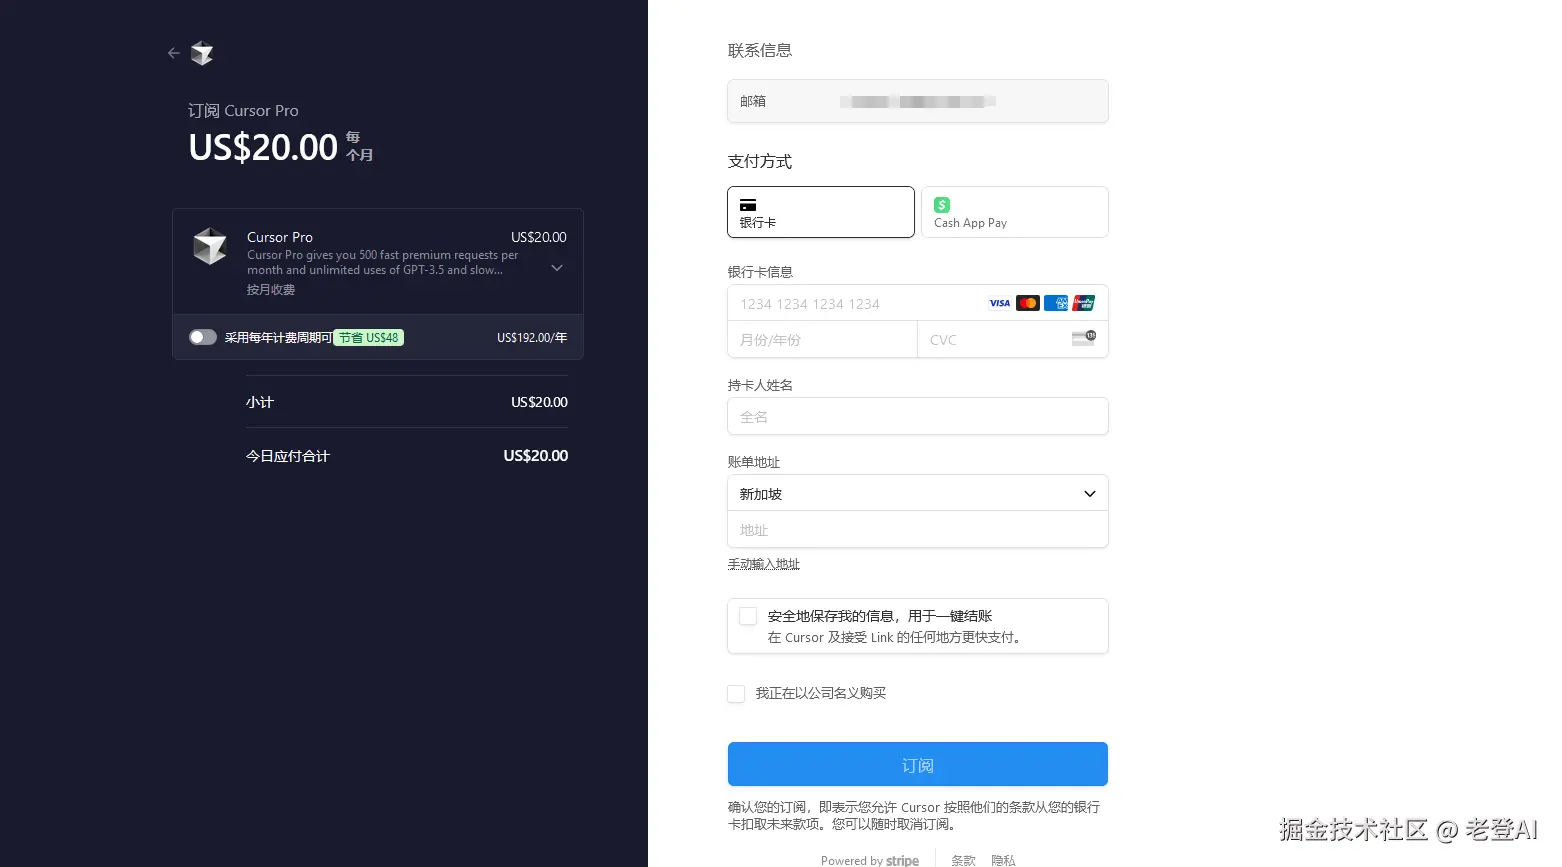Go back using the left arrow icon
Screen dimensions: 1562x867
174,53
